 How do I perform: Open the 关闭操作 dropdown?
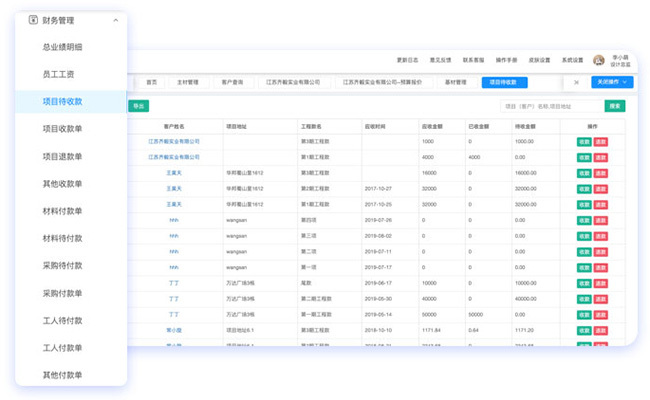point(612,83)
